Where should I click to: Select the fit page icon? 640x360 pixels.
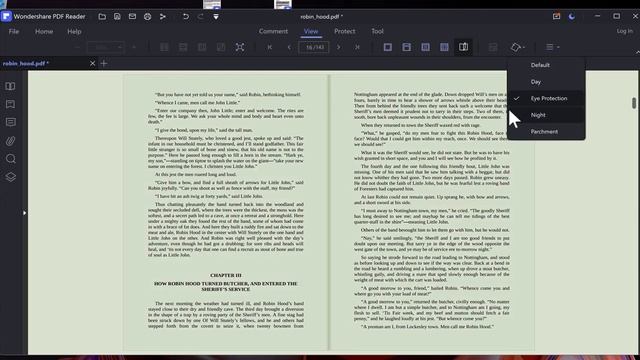point(221,47)
